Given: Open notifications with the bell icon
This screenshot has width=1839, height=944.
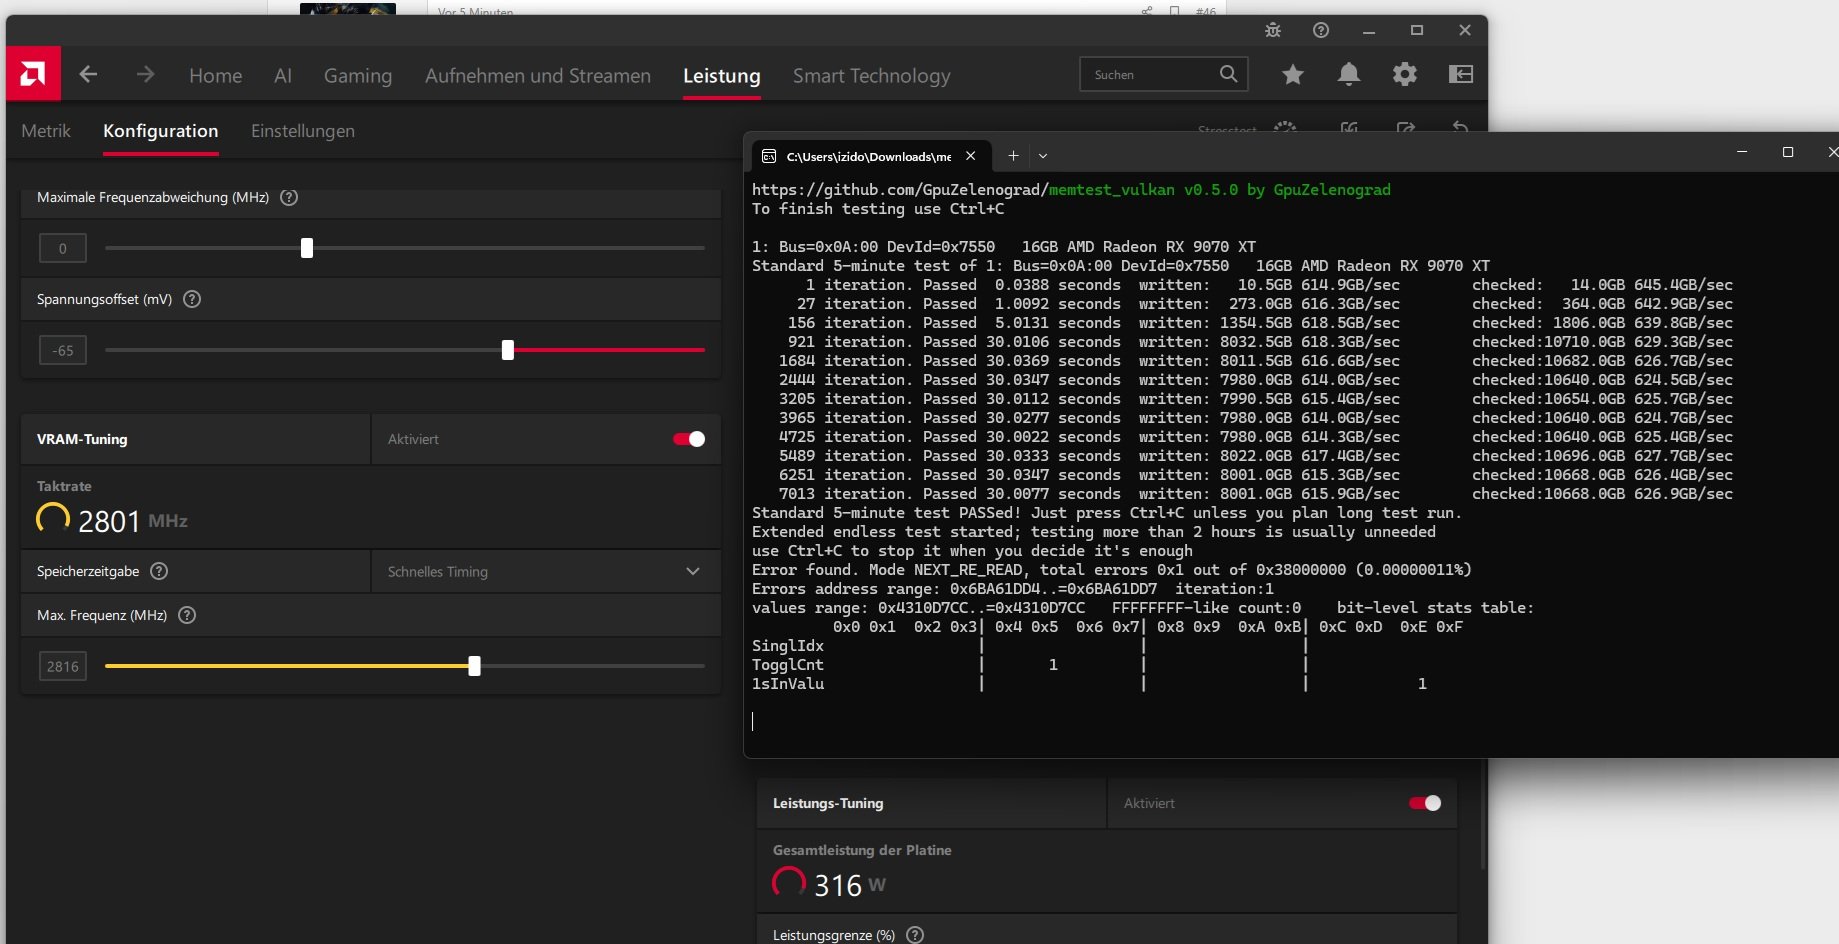Looking at the screenshot, I should click(x=1349, y=74).
